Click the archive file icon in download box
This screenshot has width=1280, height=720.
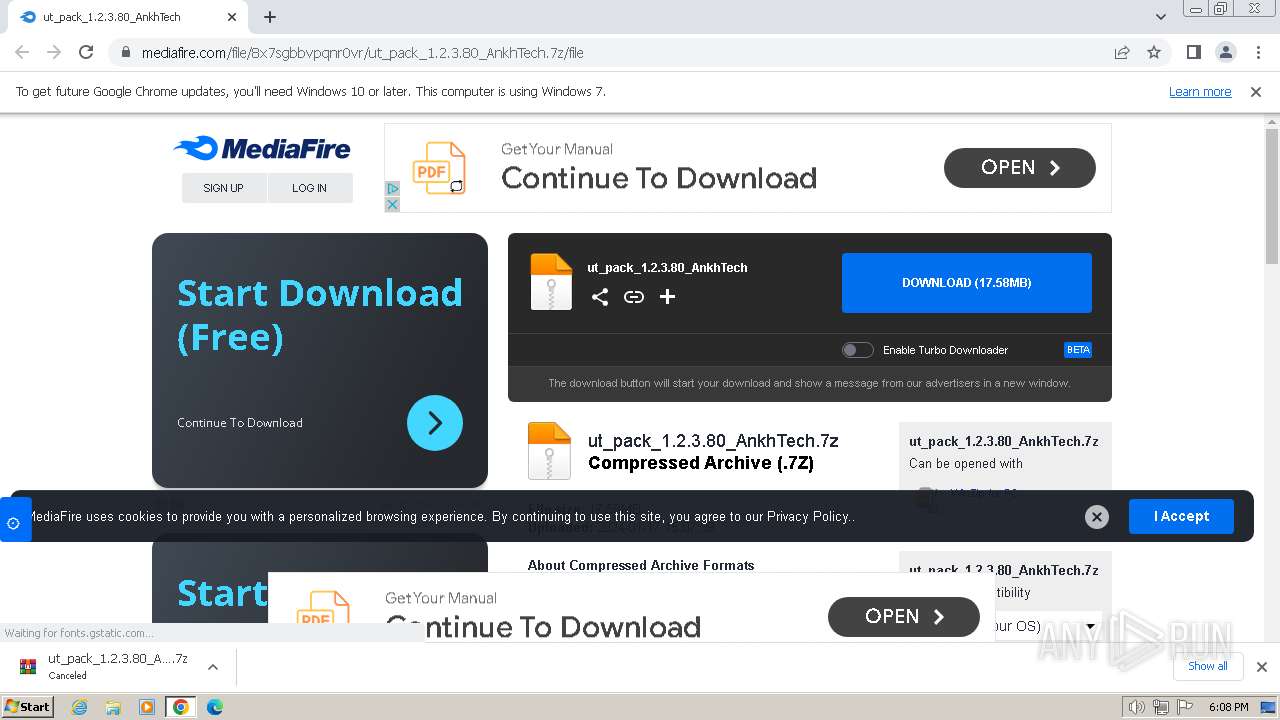click(x=551, y=282)
